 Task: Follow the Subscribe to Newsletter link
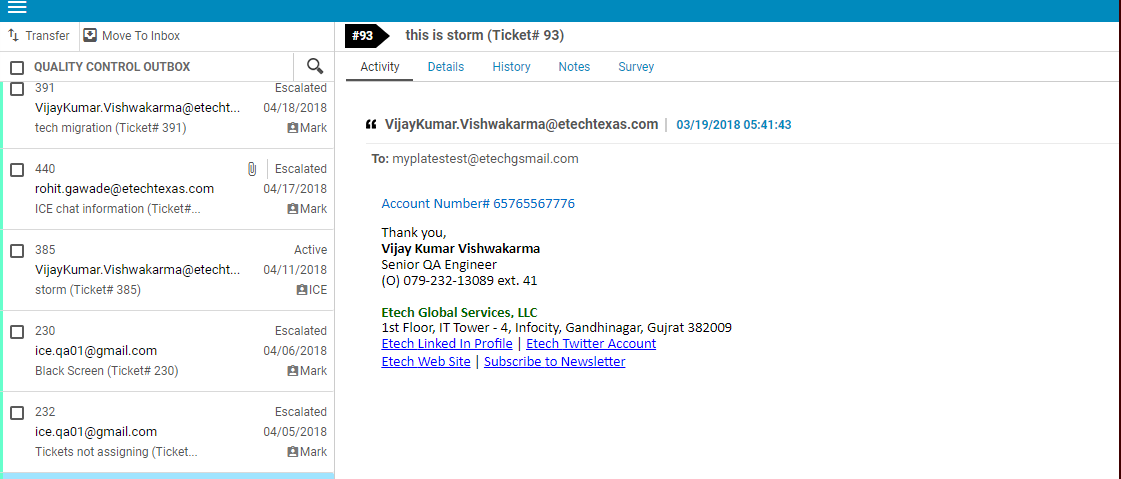[555, 361]
